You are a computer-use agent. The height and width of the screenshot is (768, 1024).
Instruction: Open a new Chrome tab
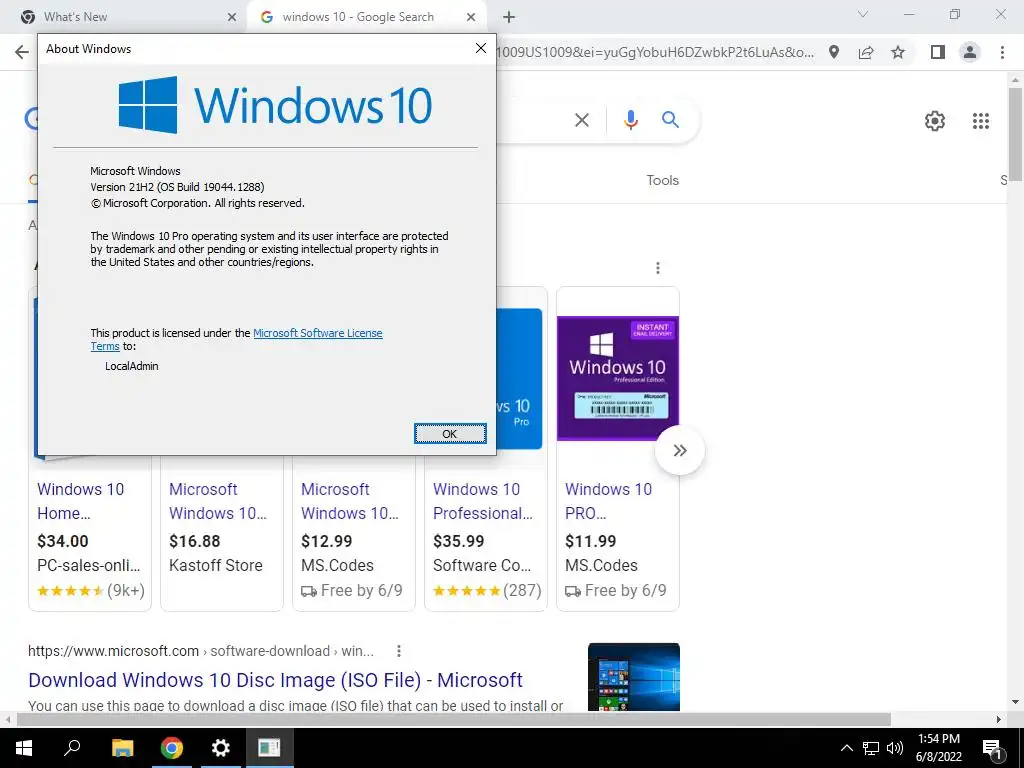[x=509, y=17]
